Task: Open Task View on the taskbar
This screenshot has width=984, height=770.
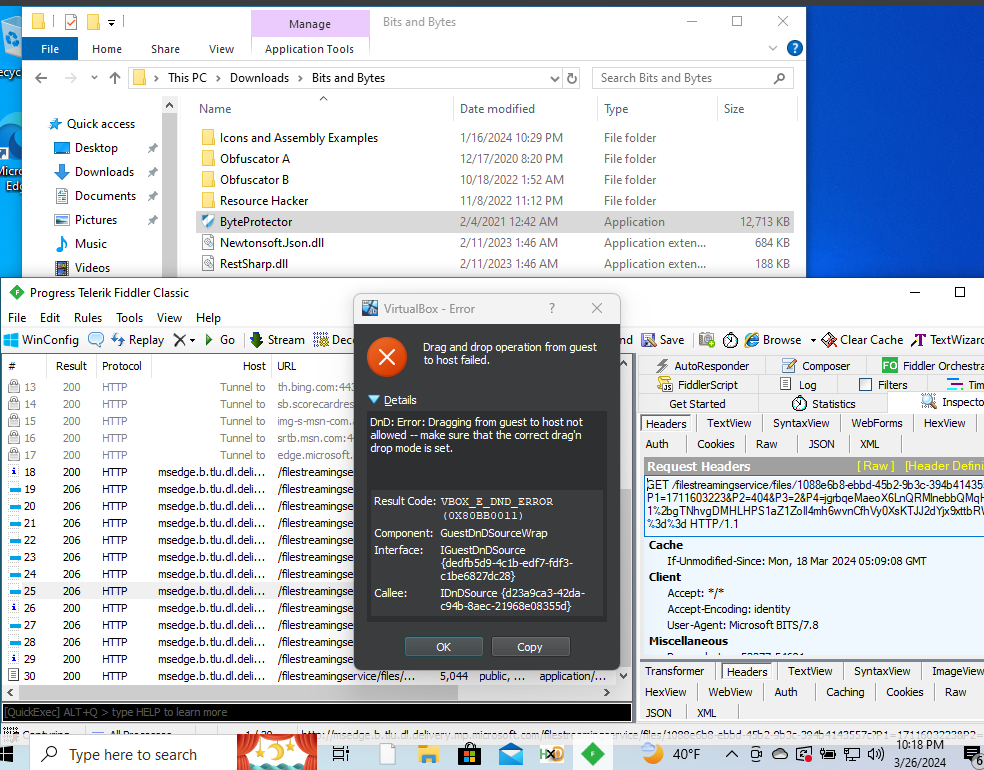Action: pyautogui.click(x=341, y=753)
